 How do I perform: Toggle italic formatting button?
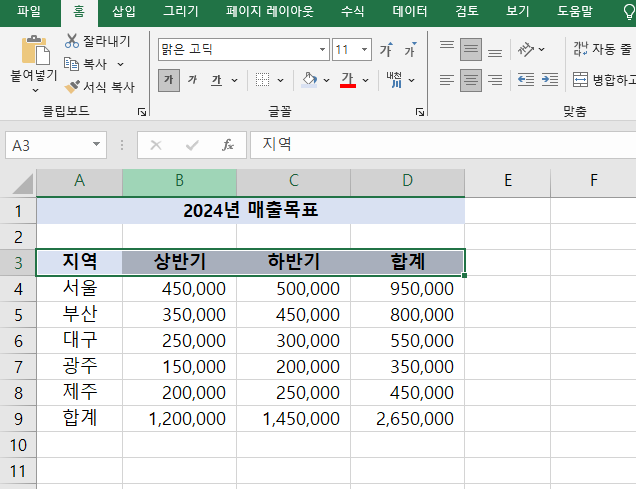[x=192, y=80]
